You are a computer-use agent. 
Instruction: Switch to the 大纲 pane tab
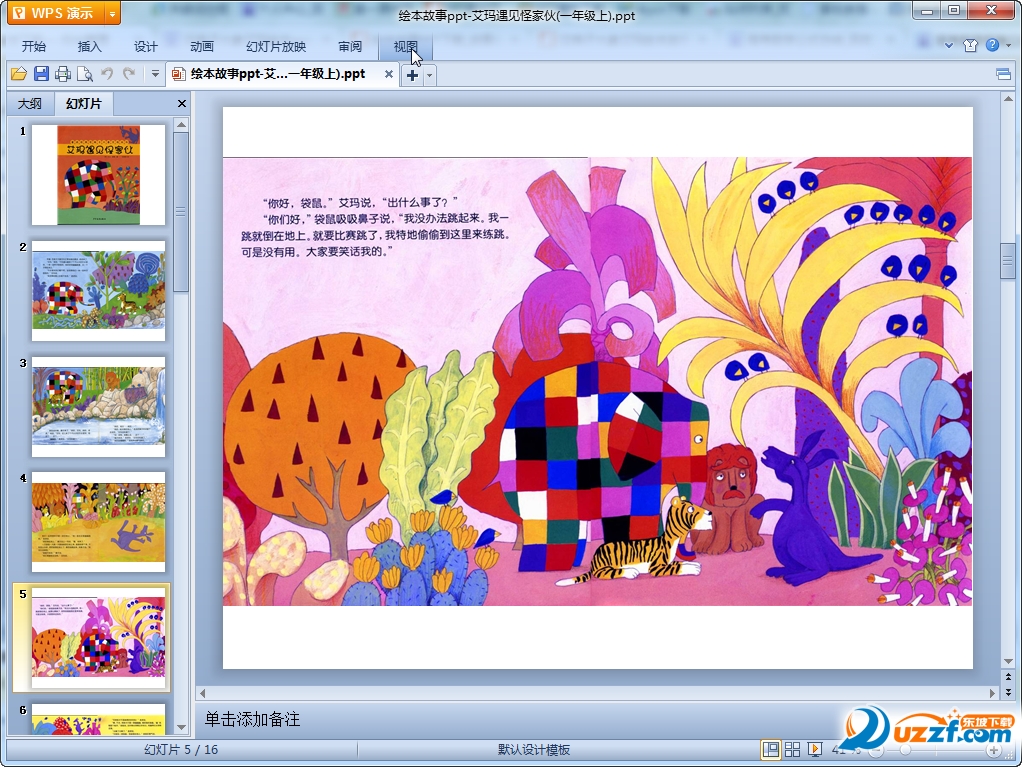pyautogui.click(x=29, y=104)
